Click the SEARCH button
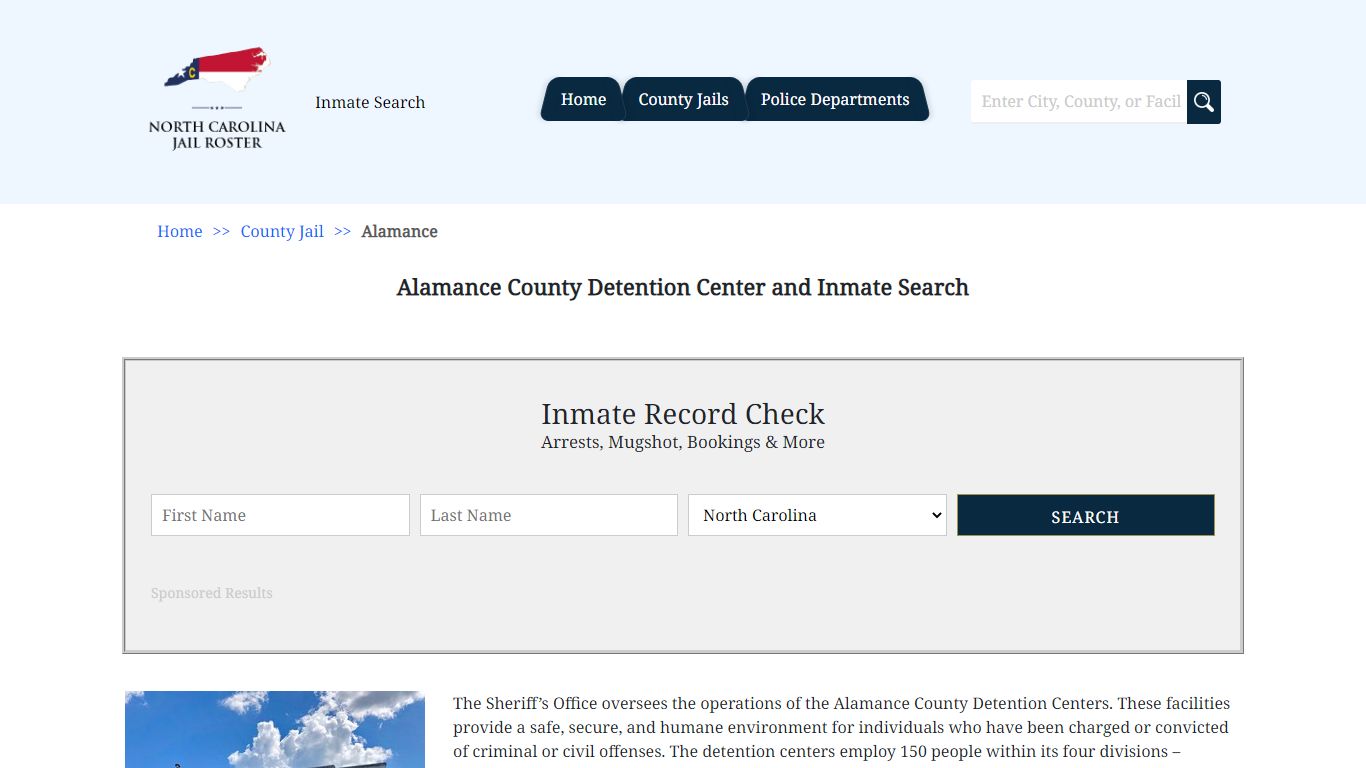The width and height of the screenshot is (1366, 768). pos(1086,515)
